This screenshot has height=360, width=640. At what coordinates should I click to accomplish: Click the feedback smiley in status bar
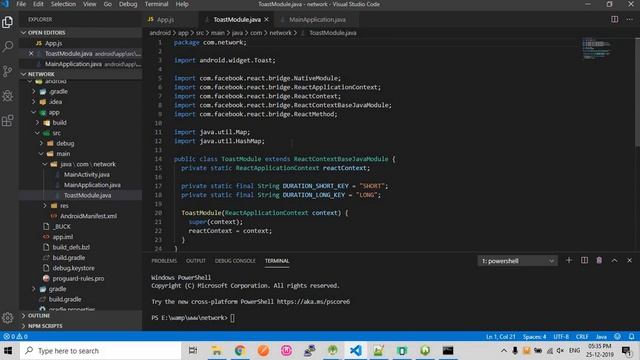click(618, 336)
